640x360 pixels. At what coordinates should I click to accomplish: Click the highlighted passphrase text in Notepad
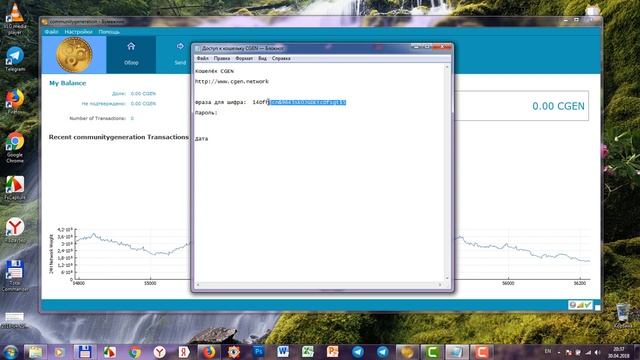point(308,102)
